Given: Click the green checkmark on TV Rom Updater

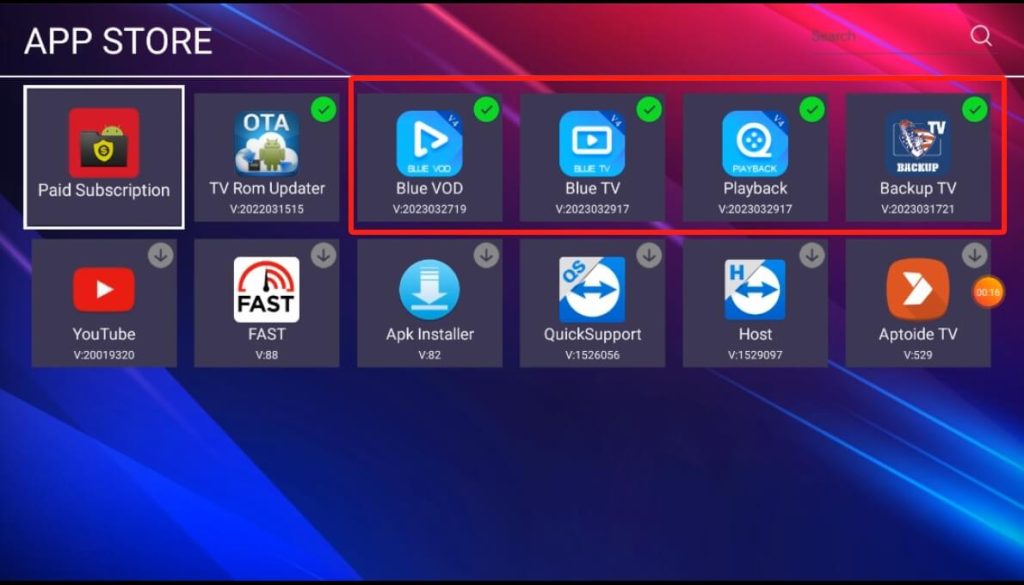Looking at the screenshot, I should (323, 109).
